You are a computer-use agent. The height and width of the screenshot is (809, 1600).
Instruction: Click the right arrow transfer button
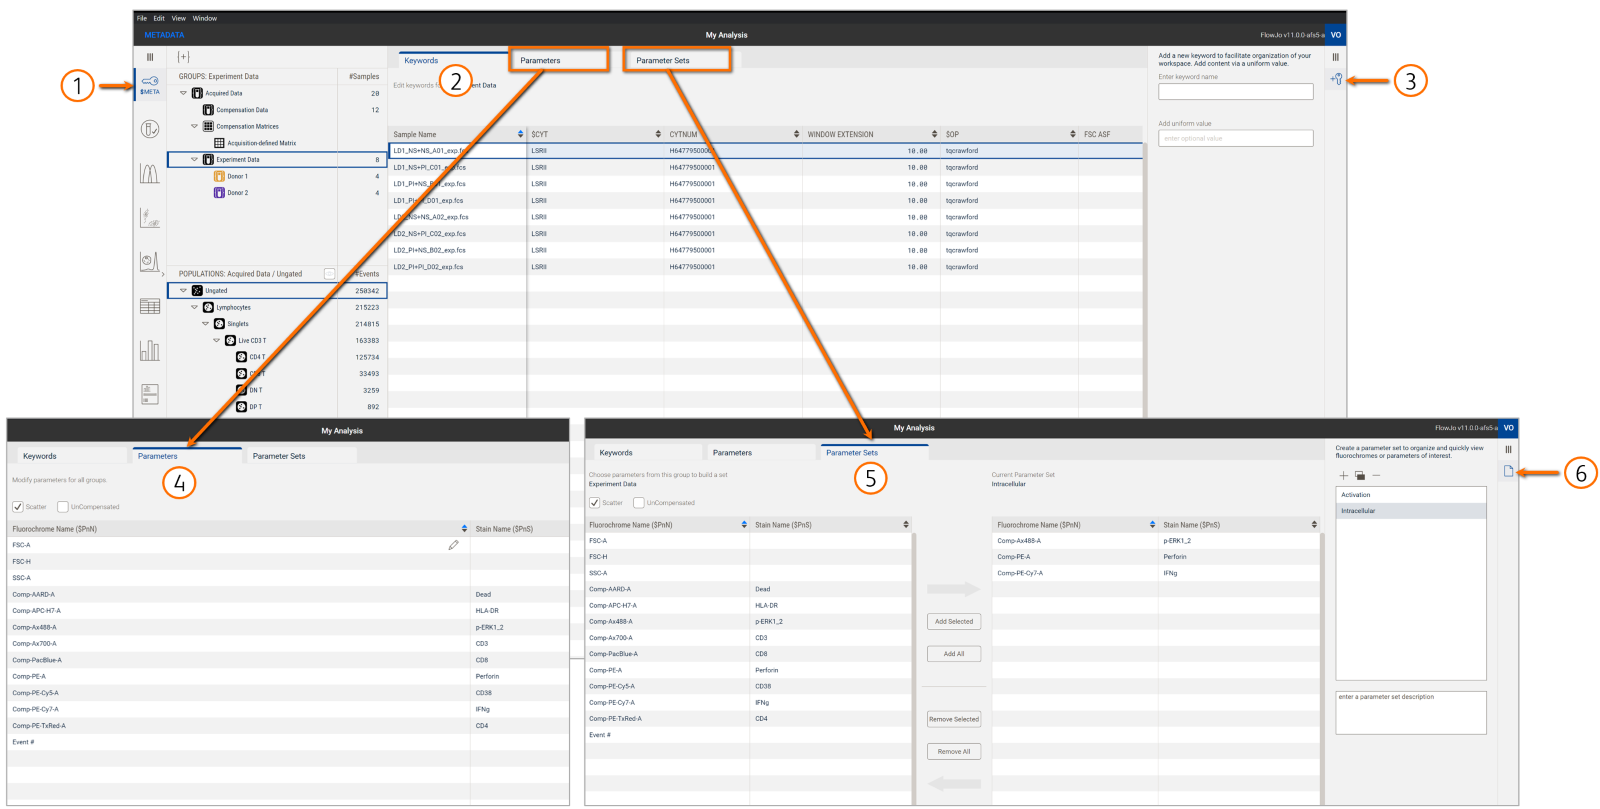[x=954, y=589]
